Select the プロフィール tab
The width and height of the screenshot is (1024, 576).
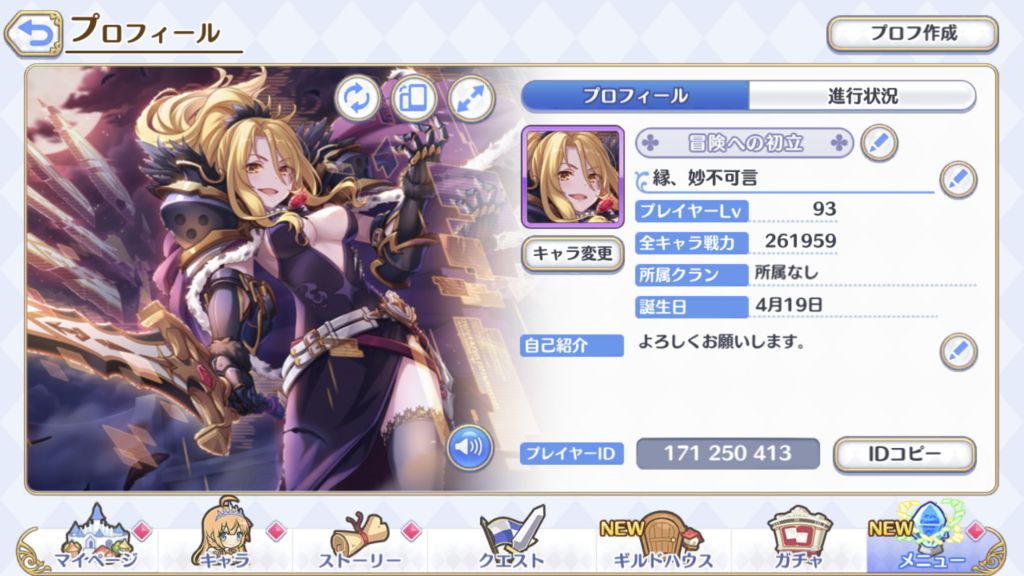[635, 96]
